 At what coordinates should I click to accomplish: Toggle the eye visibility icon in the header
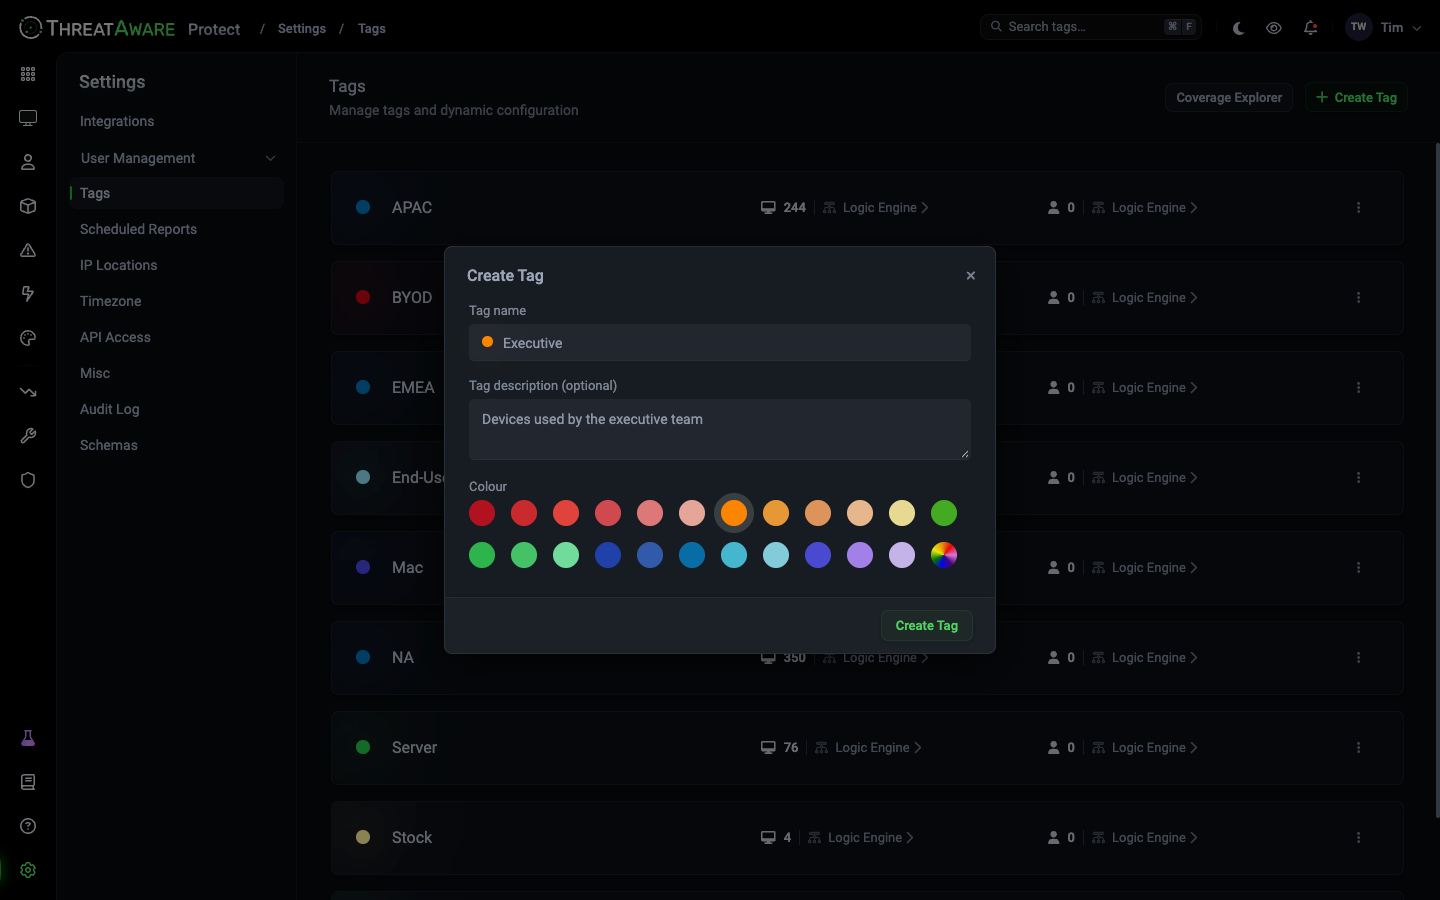tap(1274, 28)
